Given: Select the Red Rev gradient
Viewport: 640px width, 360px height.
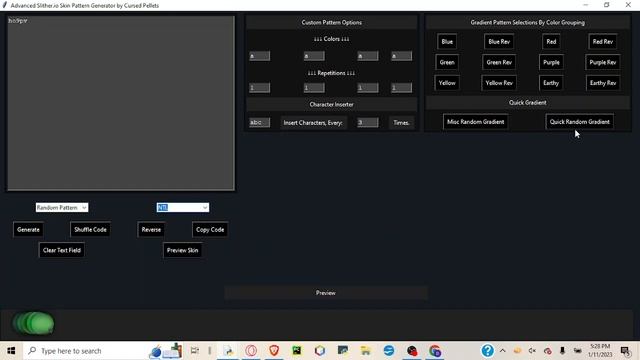Looking at the screenshot, I should point(603,42).
